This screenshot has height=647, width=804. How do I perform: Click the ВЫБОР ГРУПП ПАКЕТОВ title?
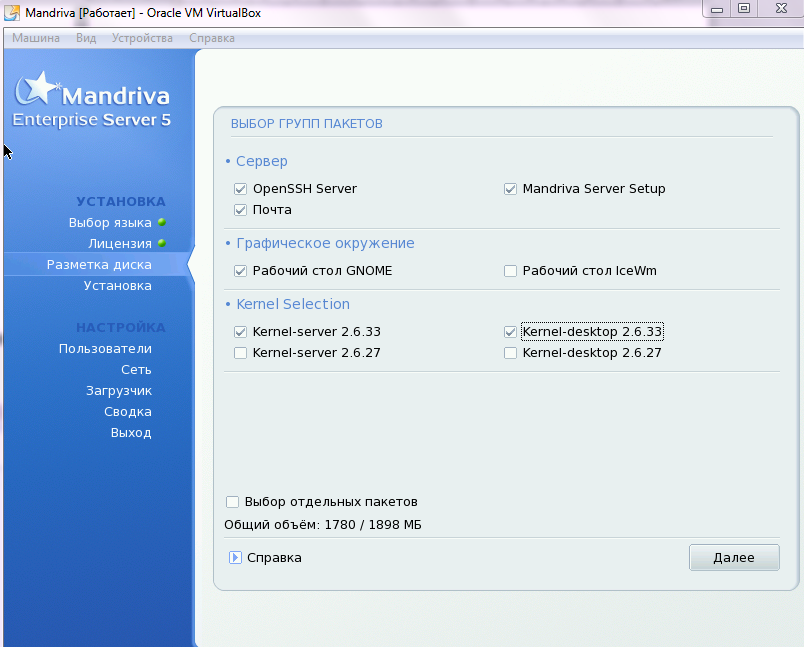[x=307, y=124]
